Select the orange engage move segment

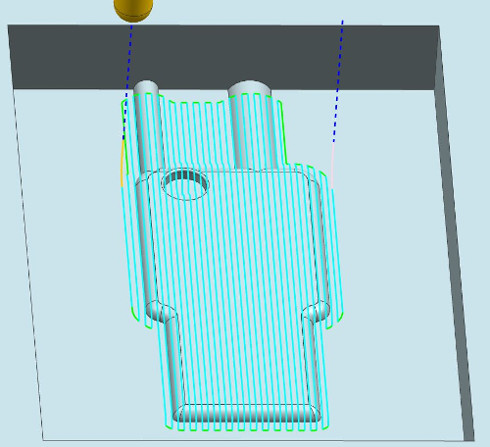[x=122, y=163]
